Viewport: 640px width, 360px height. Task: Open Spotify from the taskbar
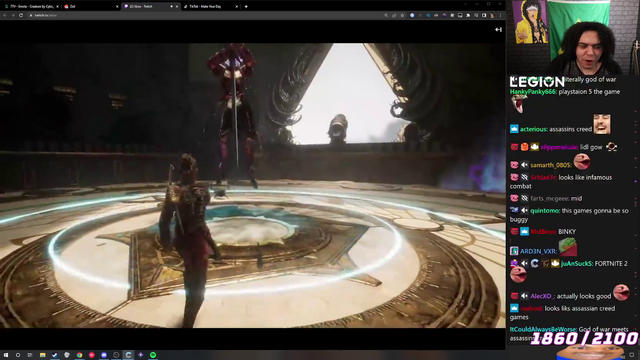(x=153, y=355)
